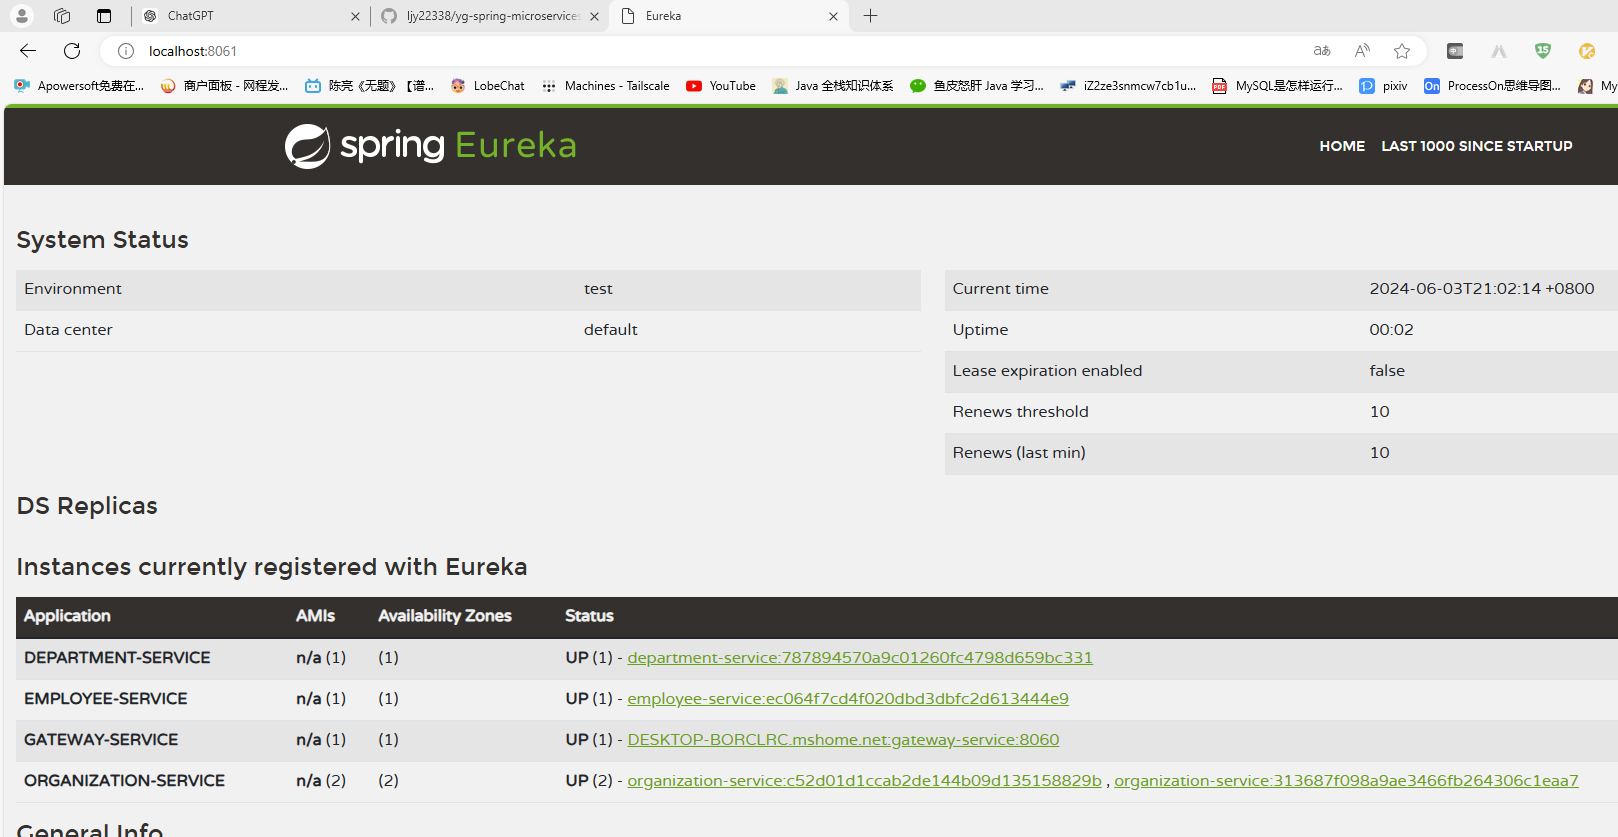
Task: Open the workspaces icon in title bar
Action: pos(62,16)
